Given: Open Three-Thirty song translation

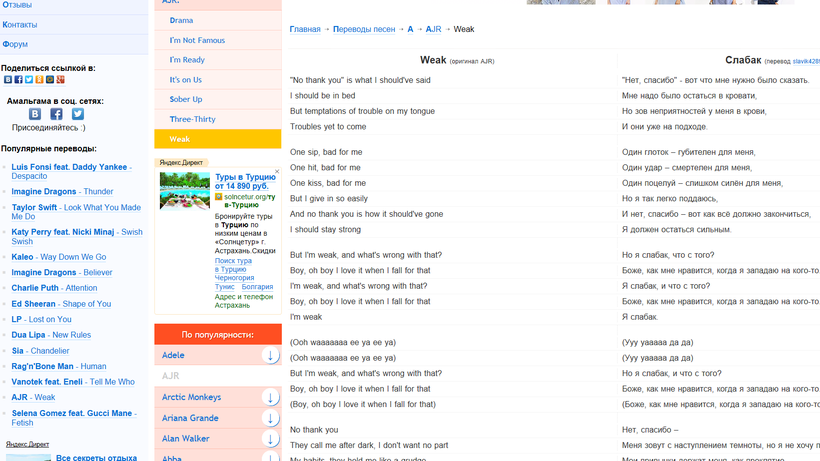Looking at the screenshot, I should [192, 119].
